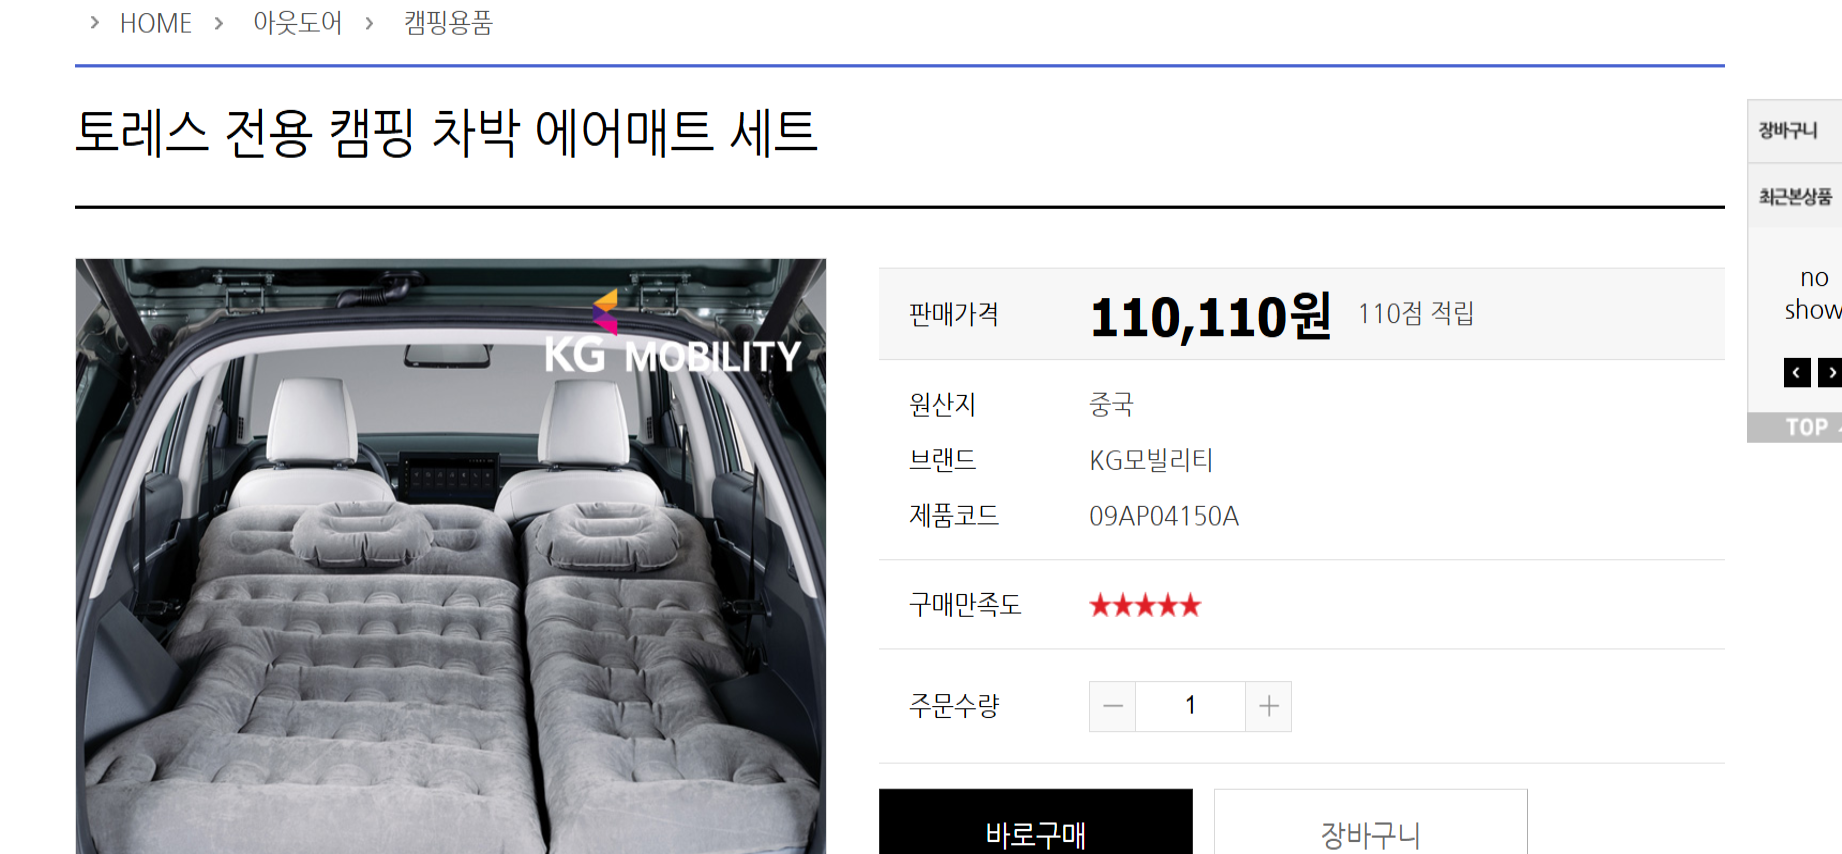Open 최근본상품 in side panel
1842x854 pixels.
click(x=1794, y=196)
